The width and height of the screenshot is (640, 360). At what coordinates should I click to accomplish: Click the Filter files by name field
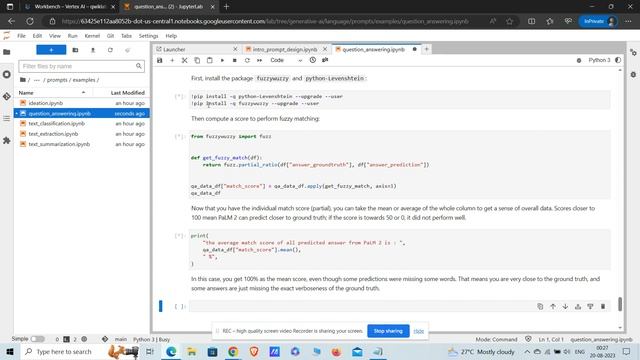(x=81, y=66)
